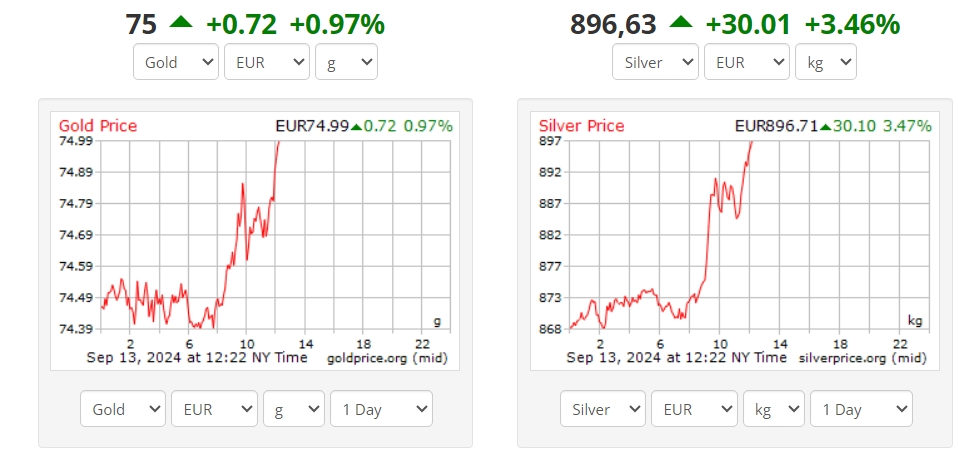Open the 1 Day range dropdown below the silver chart
This screenshot has width=958, height=458.
tap(861, 409)
